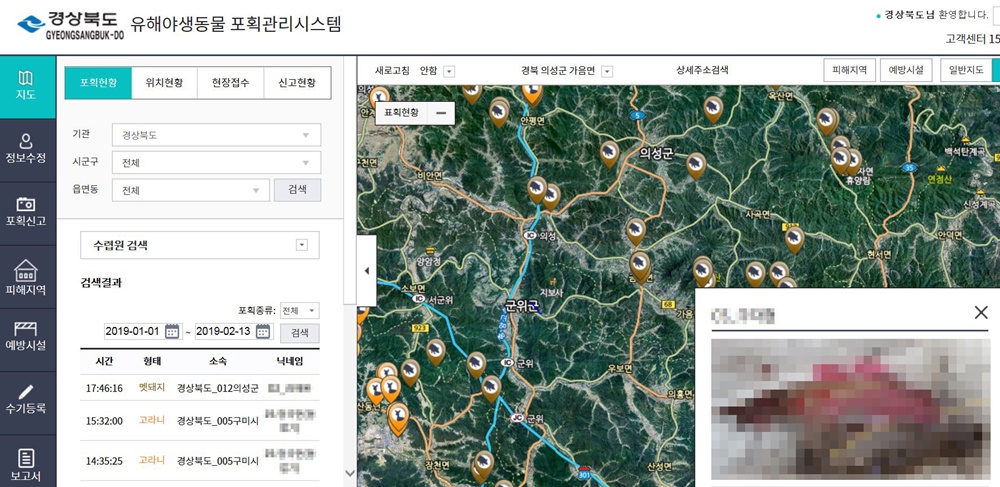
Task: Collapse the left panel with arrow handle
Action: click(367, 271)
